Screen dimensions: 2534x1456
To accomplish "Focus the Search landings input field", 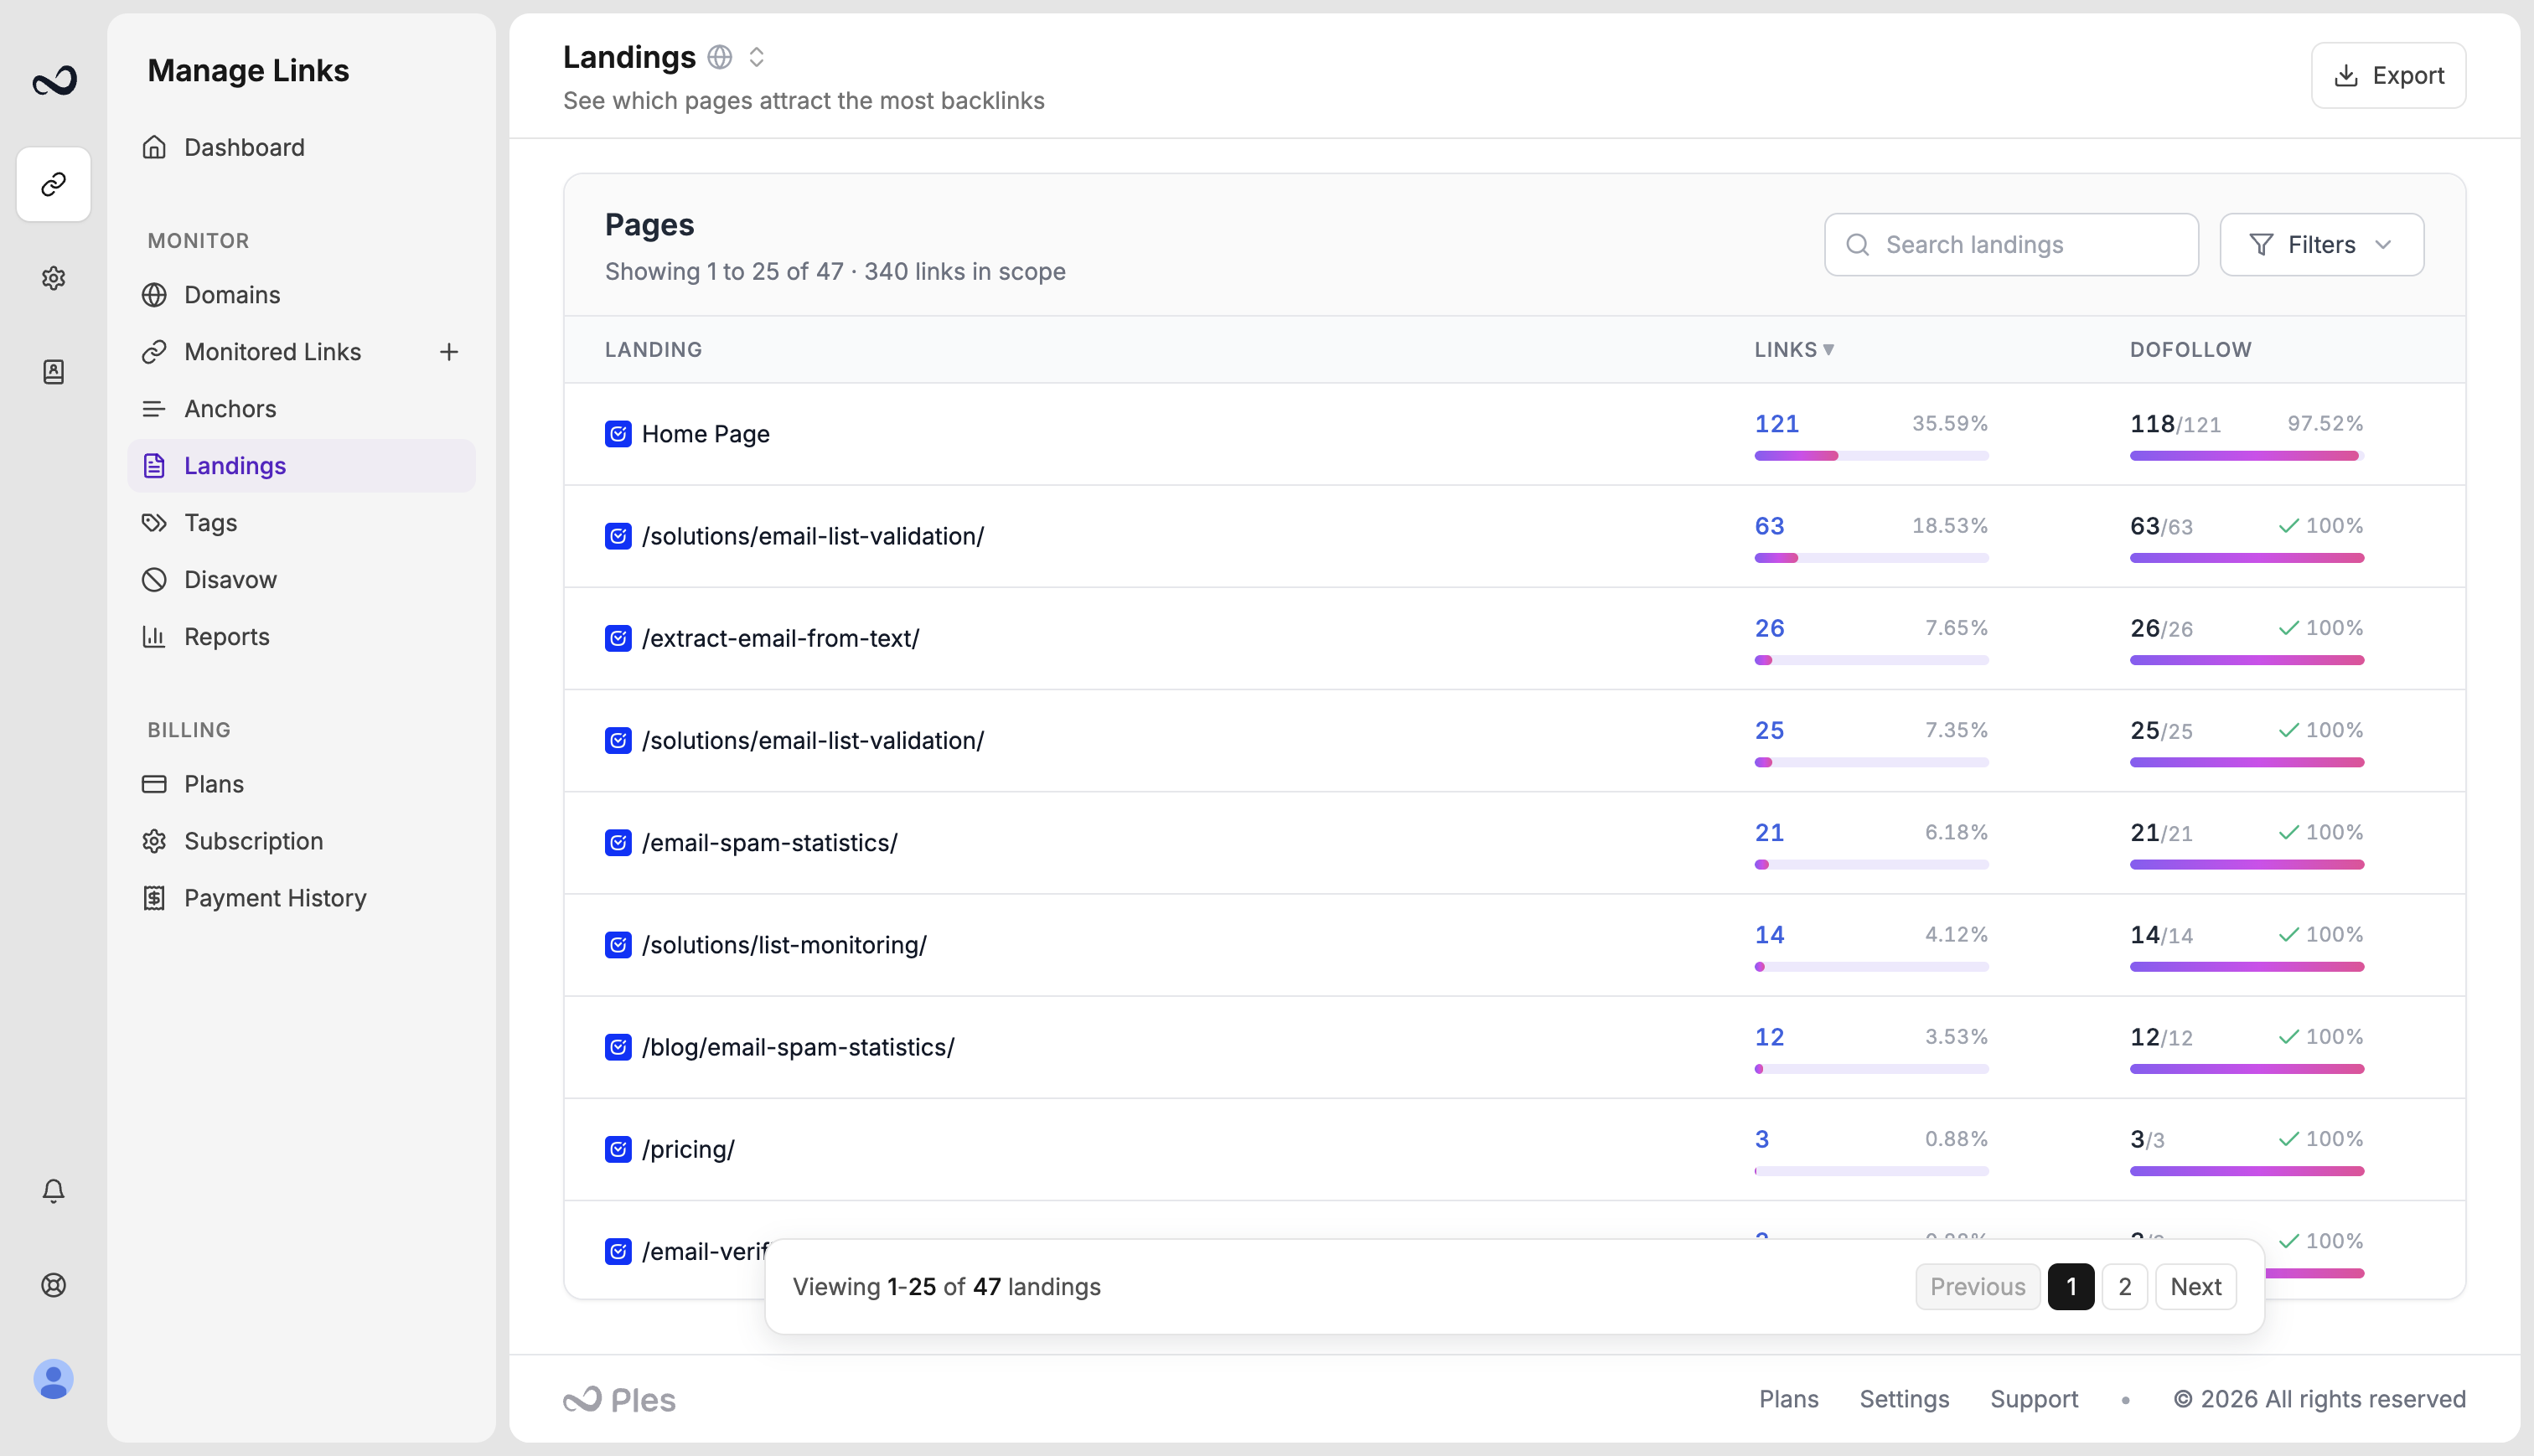I will tap(2011, 245).
